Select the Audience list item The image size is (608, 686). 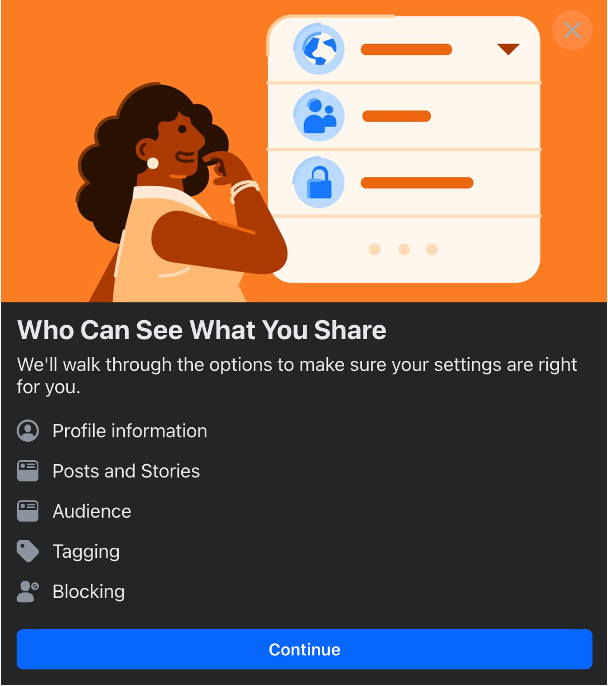[x=74, y=511]
